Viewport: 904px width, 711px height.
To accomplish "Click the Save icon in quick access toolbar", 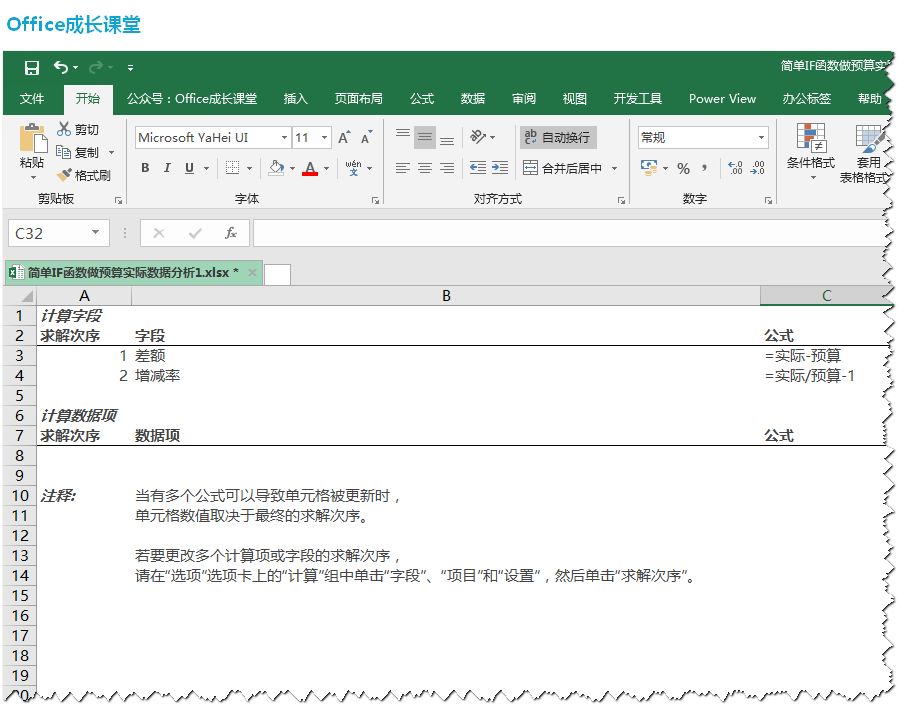I will click(32, 68).
